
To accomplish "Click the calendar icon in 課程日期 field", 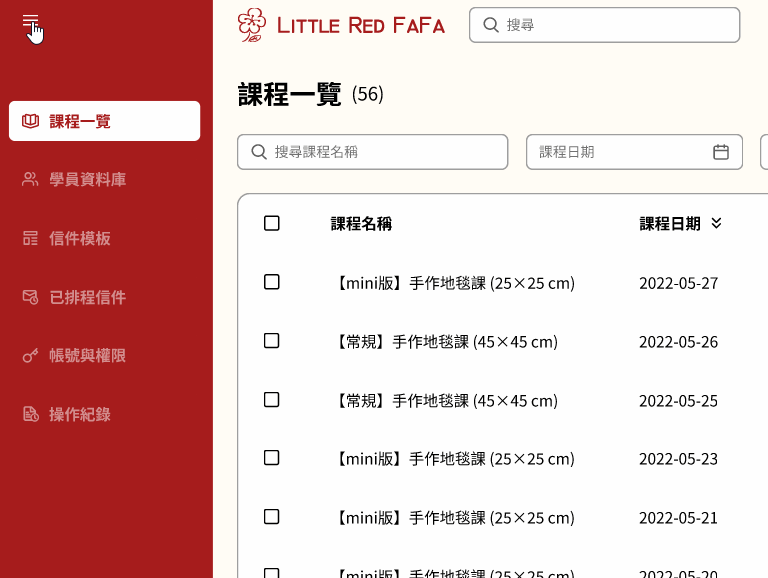I will 721,152.
